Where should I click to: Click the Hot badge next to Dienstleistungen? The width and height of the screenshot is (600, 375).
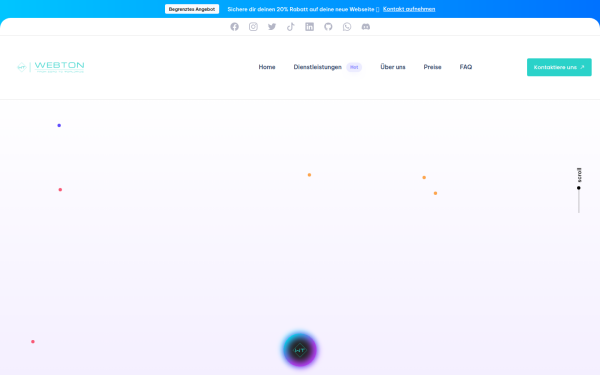[354, 67]
